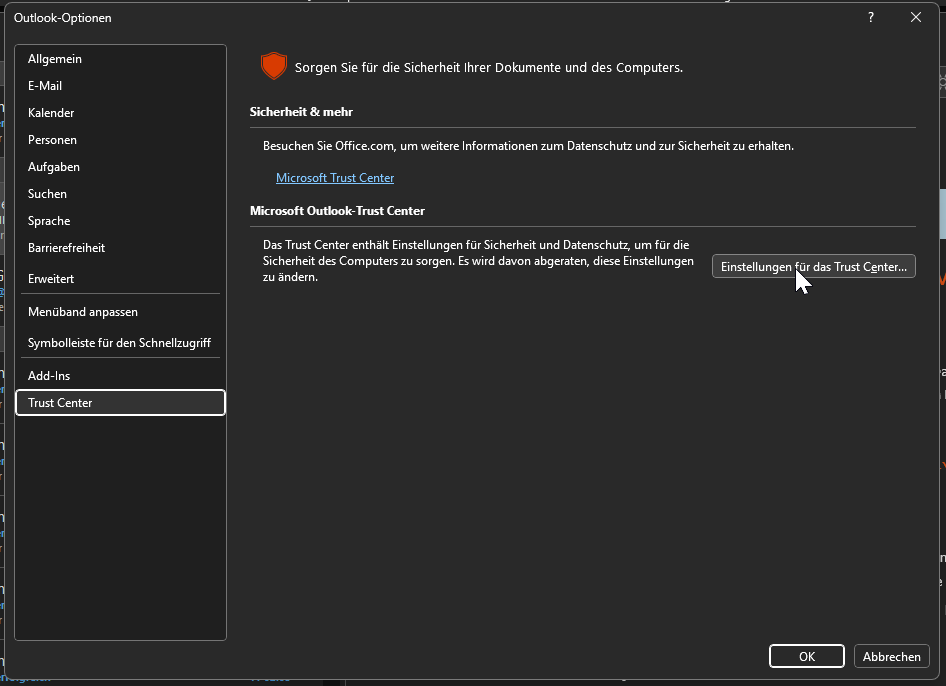This screenshot has width=946, height=686.
Task: Open the Personen settings page
Action: [x=52, y=140]
